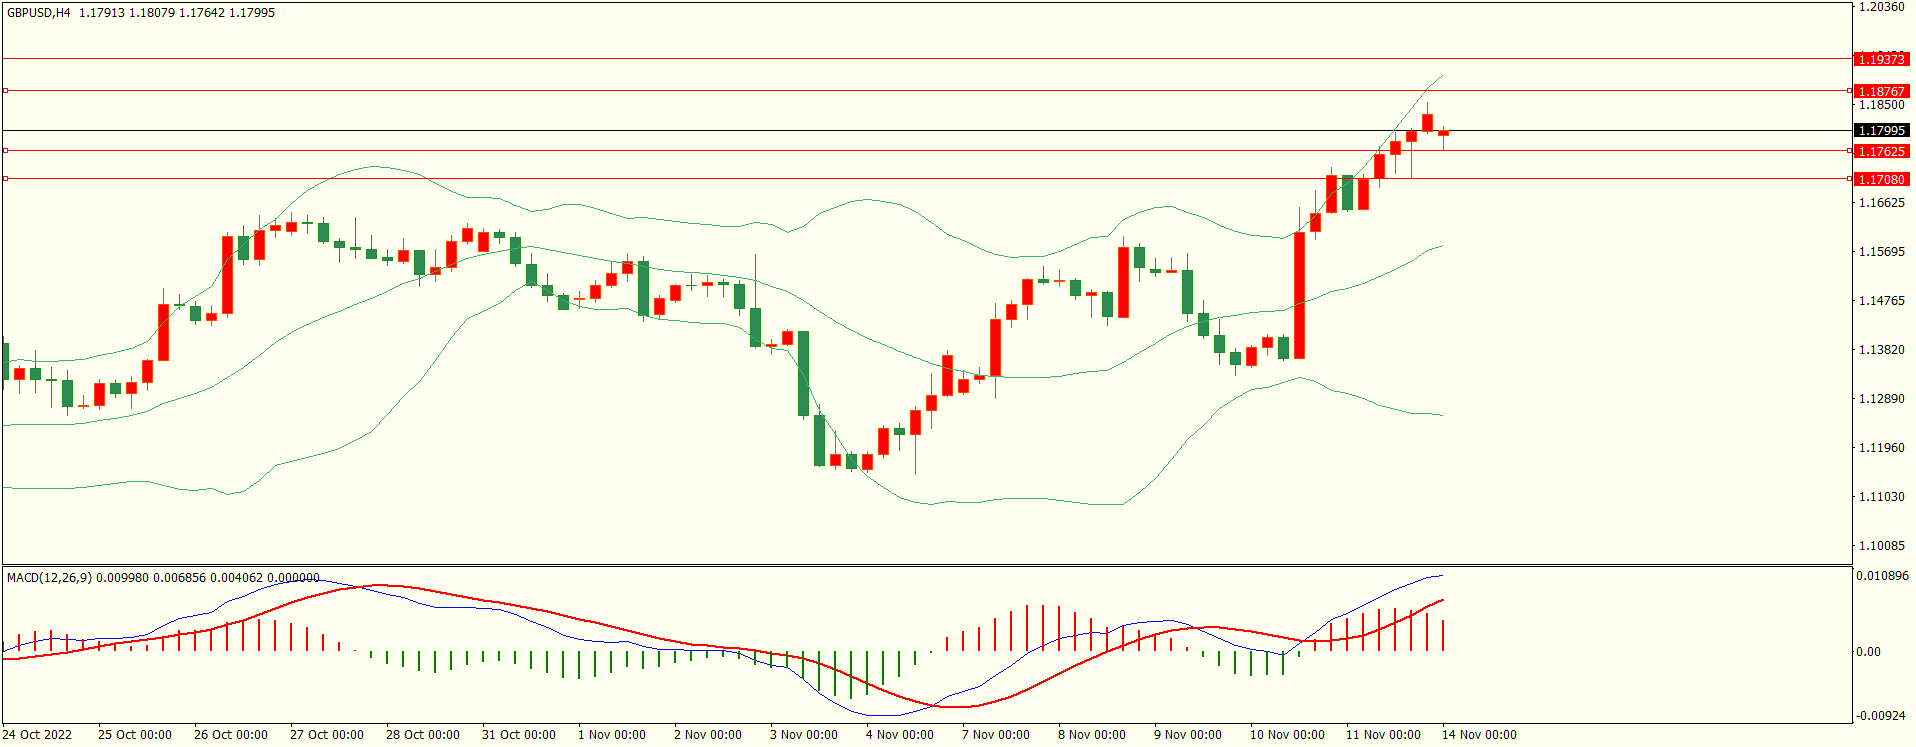Select the MACD(12,26,9) indicator label

[x=49, y=578]
